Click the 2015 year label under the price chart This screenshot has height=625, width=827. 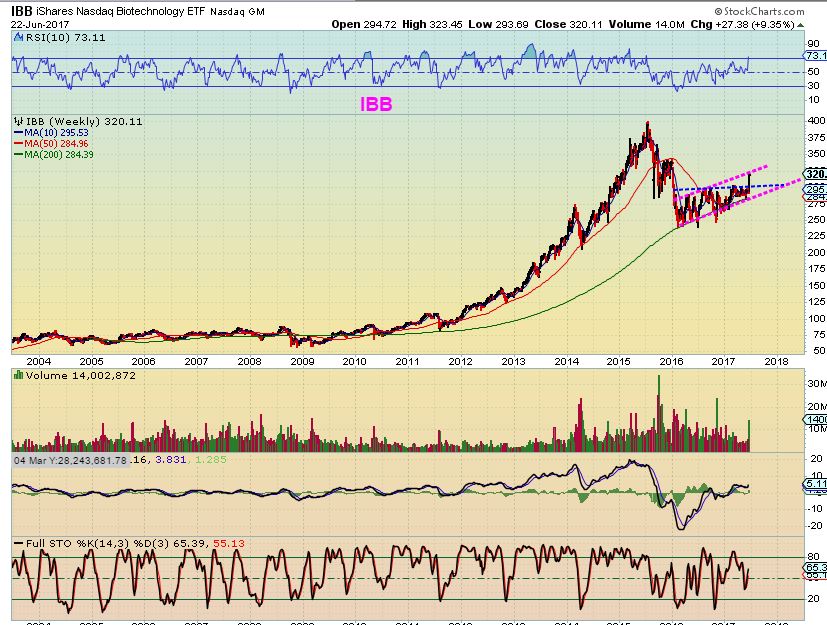coord(618,361)
